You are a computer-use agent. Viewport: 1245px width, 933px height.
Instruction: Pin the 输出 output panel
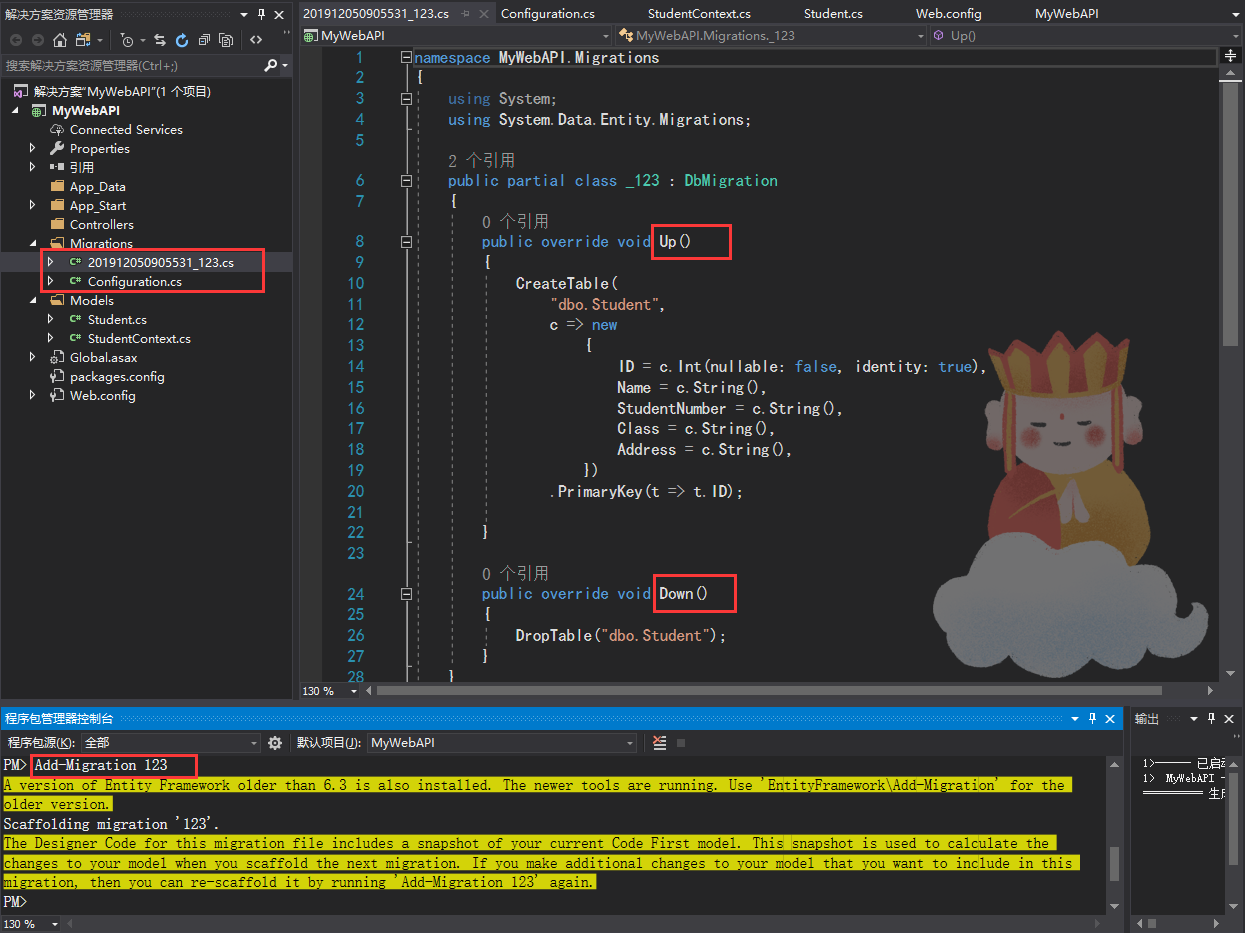(1213, 718)
